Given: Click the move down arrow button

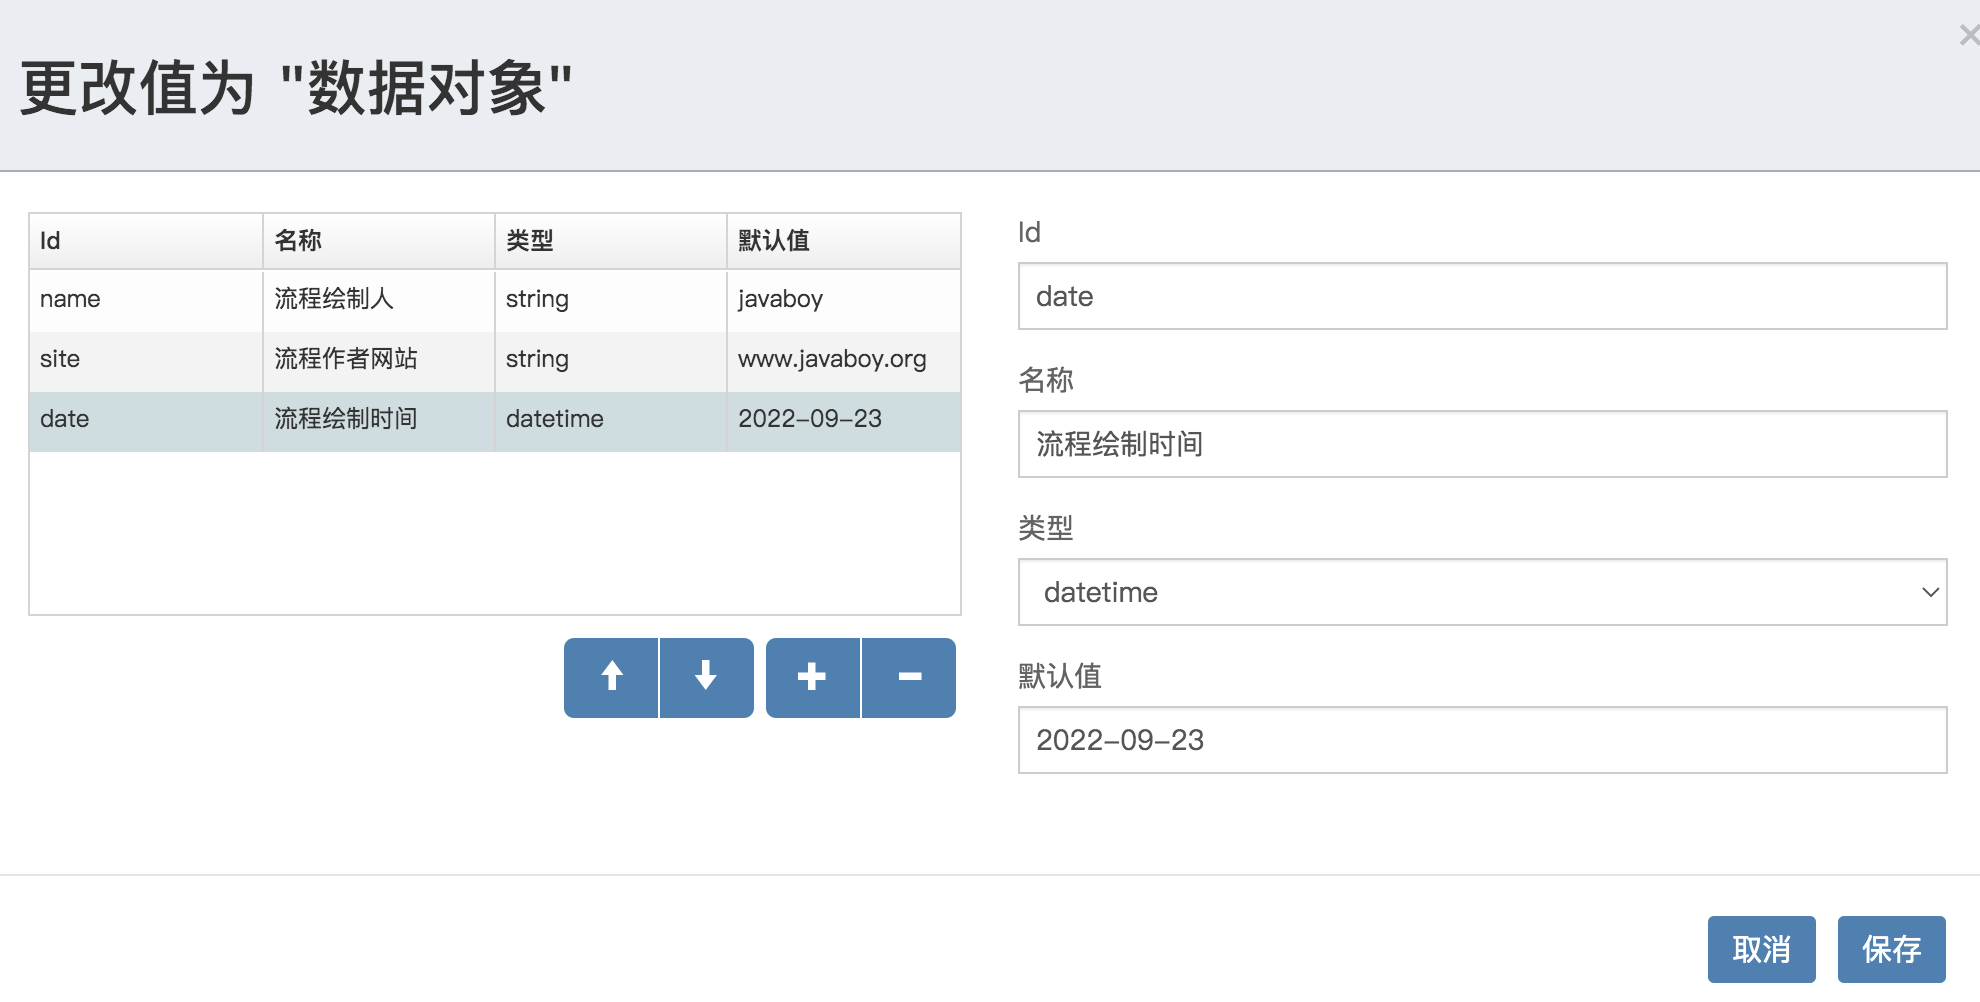Looking at the screenshot, I should pos(706,677).
